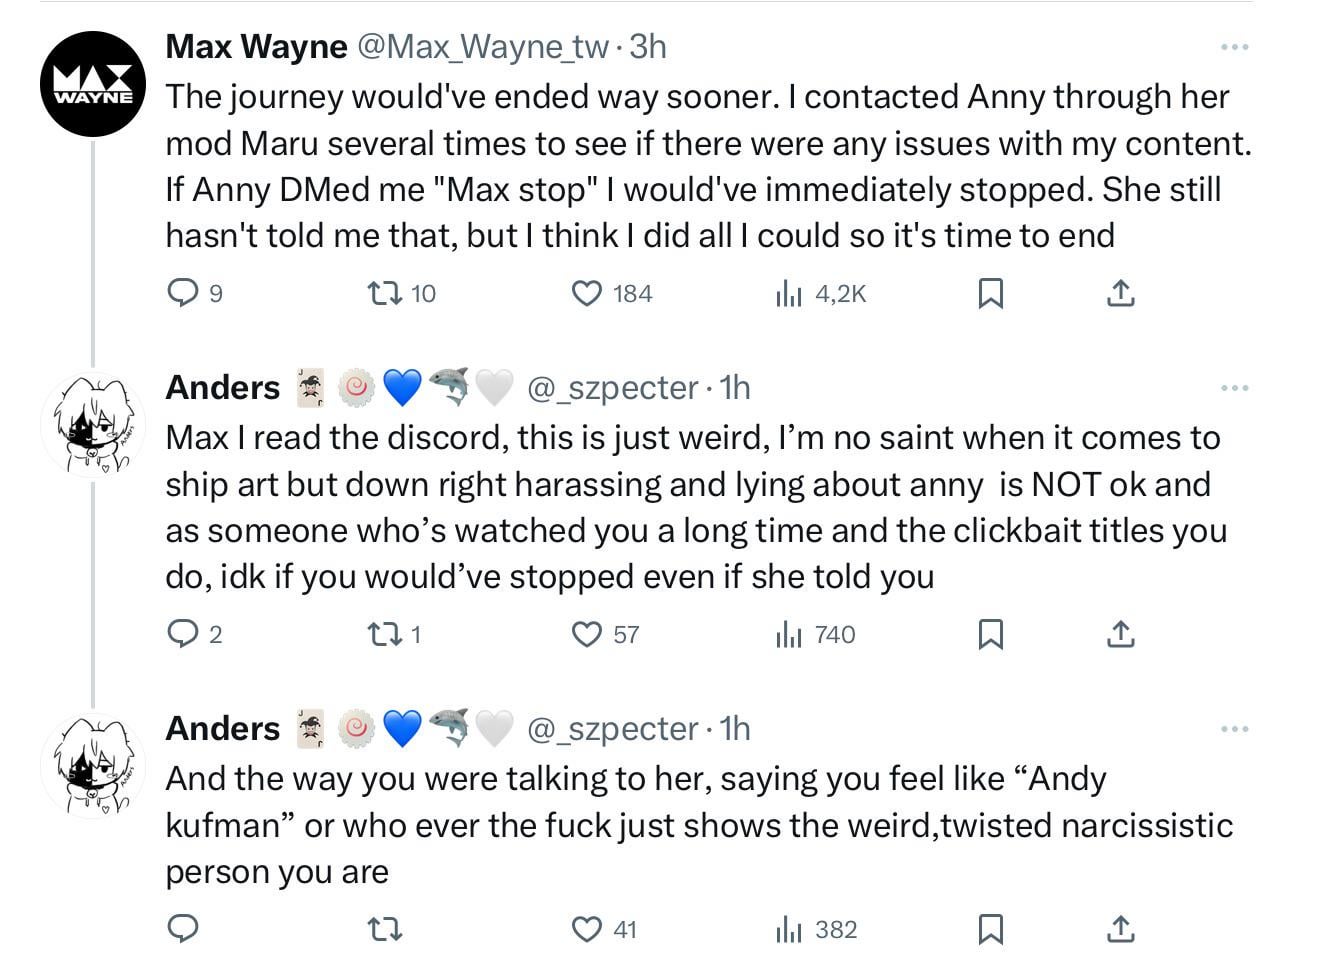This screenshot has width=1323, height=970.
Task: View analytics showing 4,2K views
Action: pos(821,293)
